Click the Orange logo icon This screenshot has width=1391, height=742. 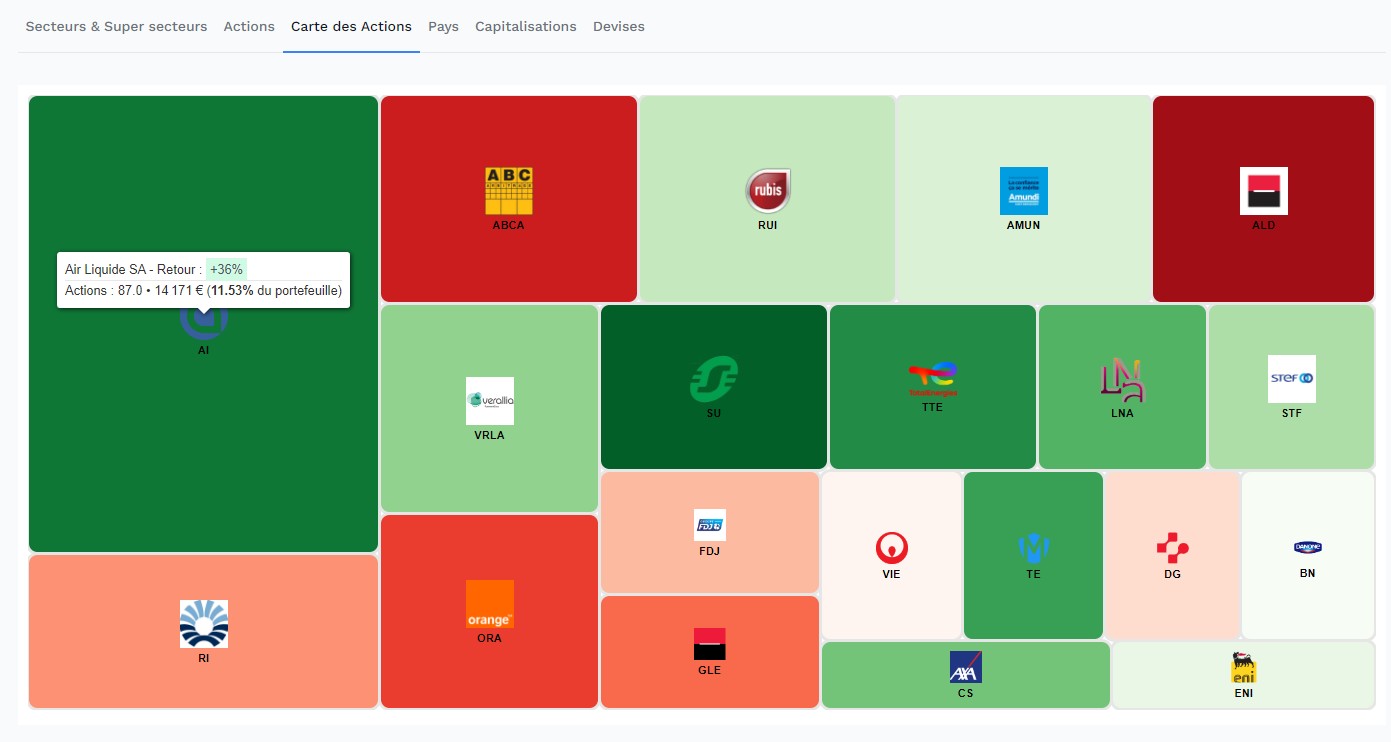click(x=490, y=604)
